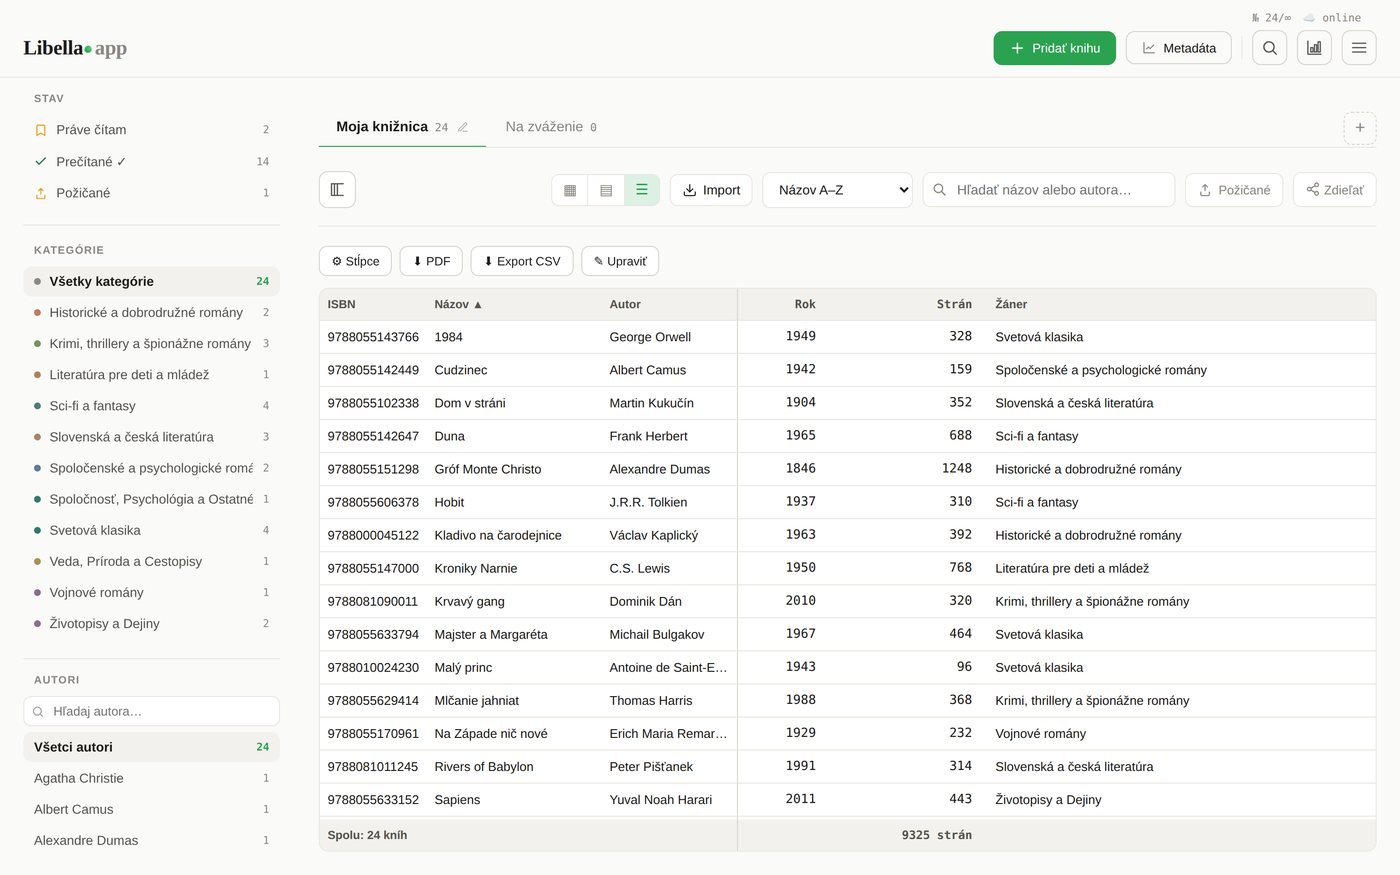Click the Pridať knihu button
Screen dimensions: 1400x875
pyautogui.click(x=1054, y=48)
